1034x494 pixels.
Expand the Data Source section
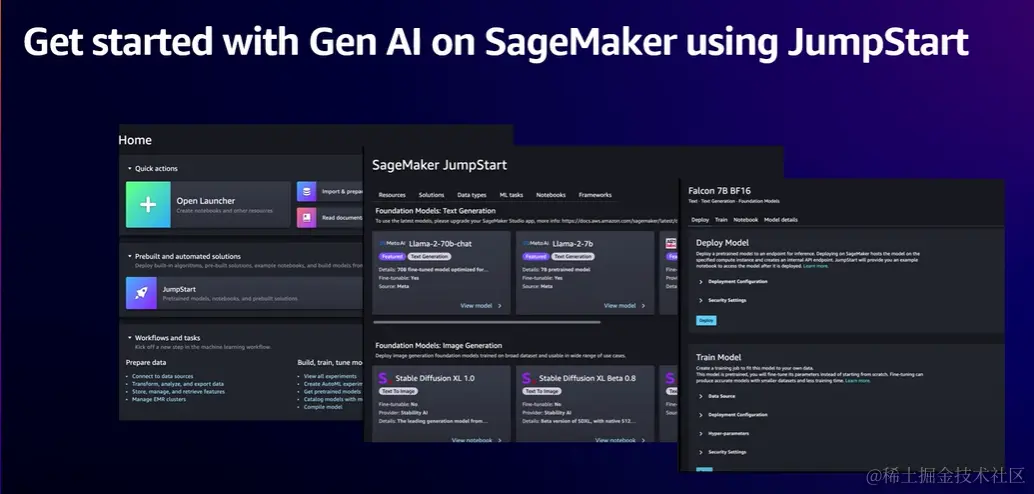click(700, 396)
